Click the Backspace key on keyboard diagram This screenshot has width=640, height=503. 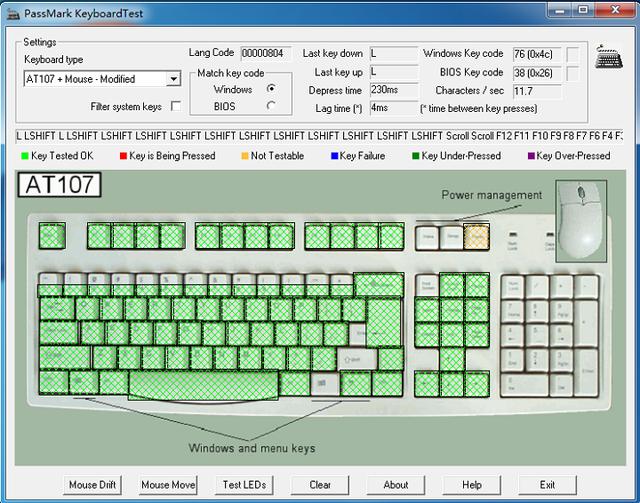(383, 285)
